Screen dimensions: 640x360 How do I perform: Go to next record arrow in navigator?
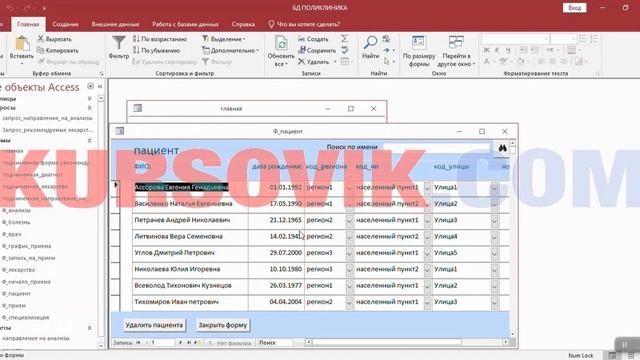180,342
